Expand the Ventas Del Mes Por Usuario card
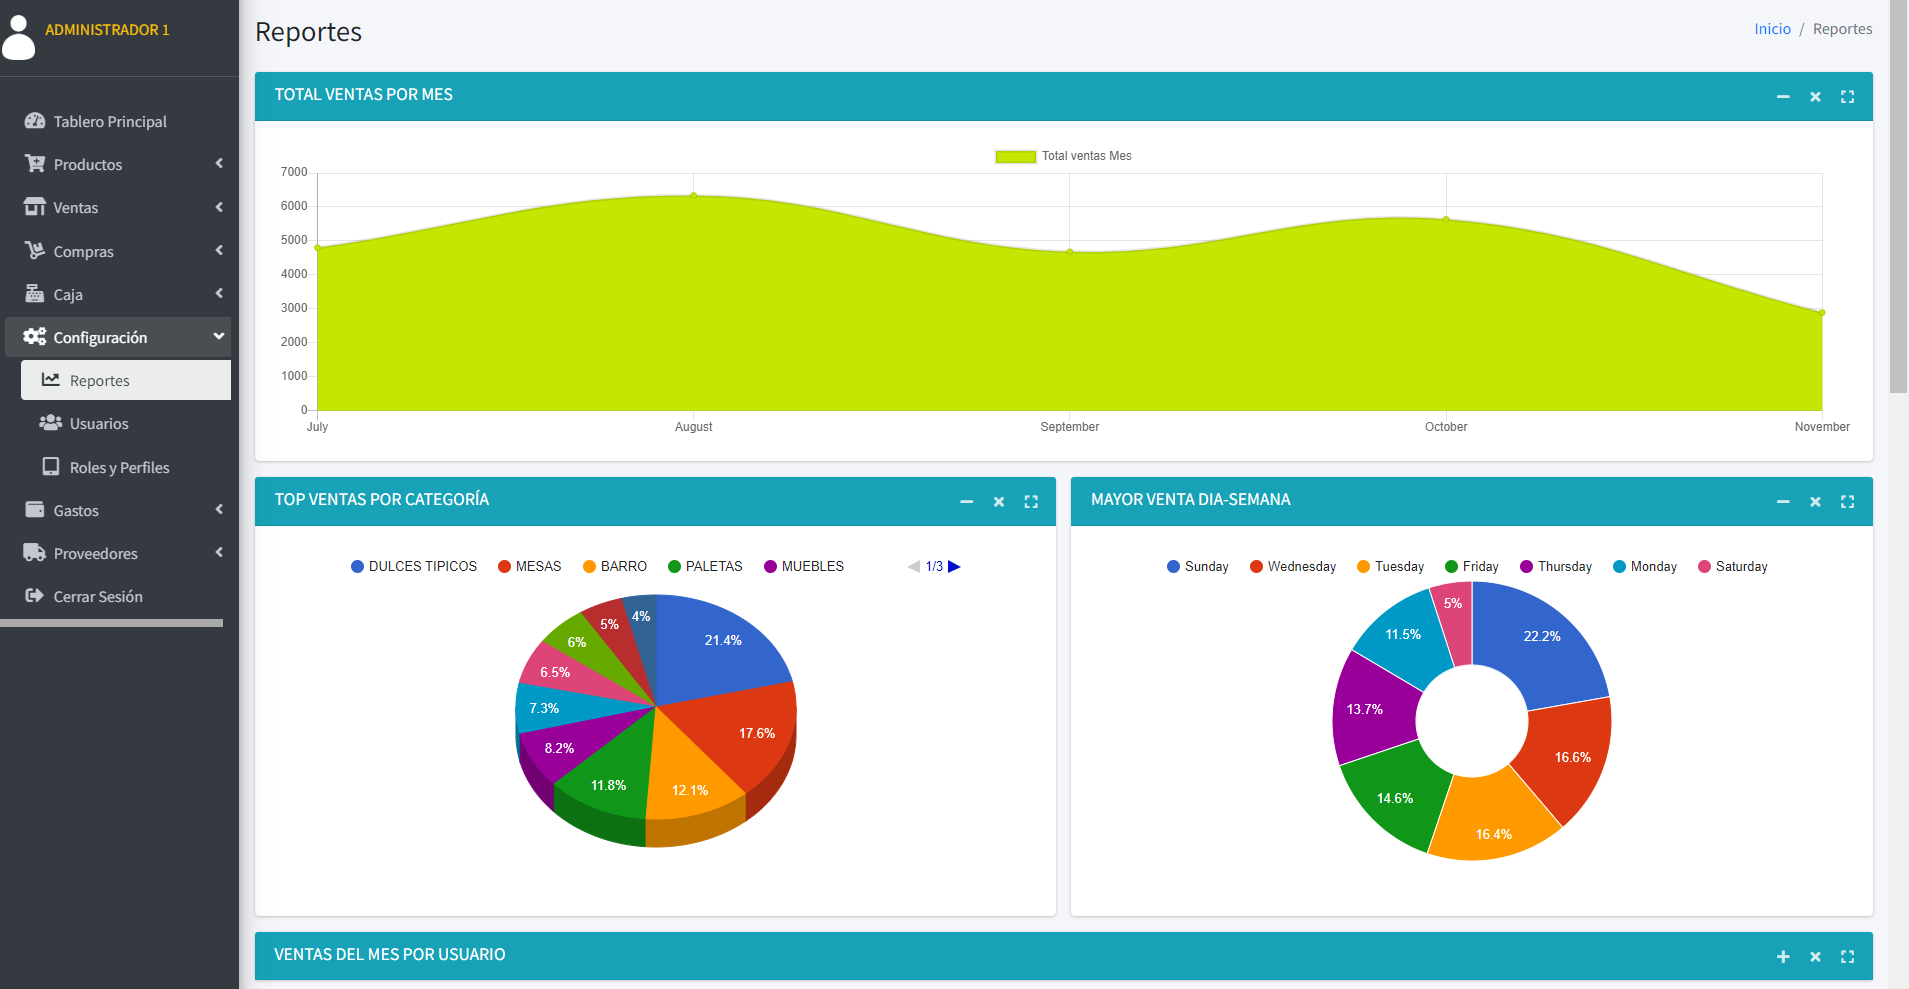Image resolution: width=1909 pixels, height=989 pixels. (1783, 957)
